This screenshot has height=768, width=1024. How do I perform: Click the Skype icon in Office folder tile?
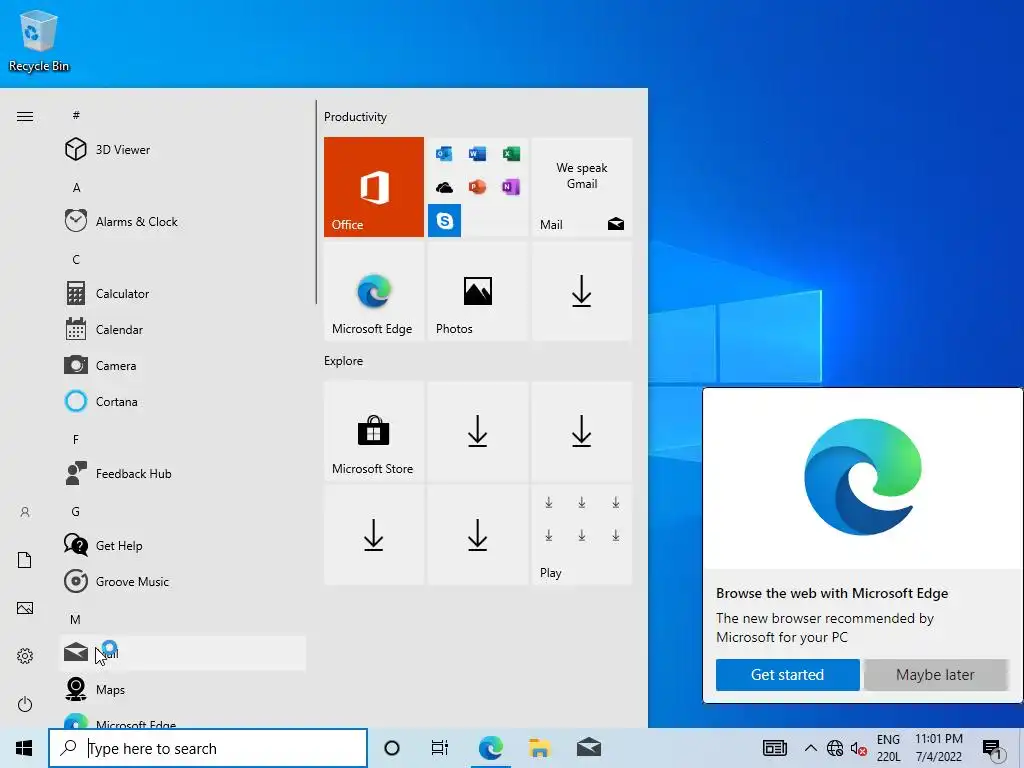(444, 220)
